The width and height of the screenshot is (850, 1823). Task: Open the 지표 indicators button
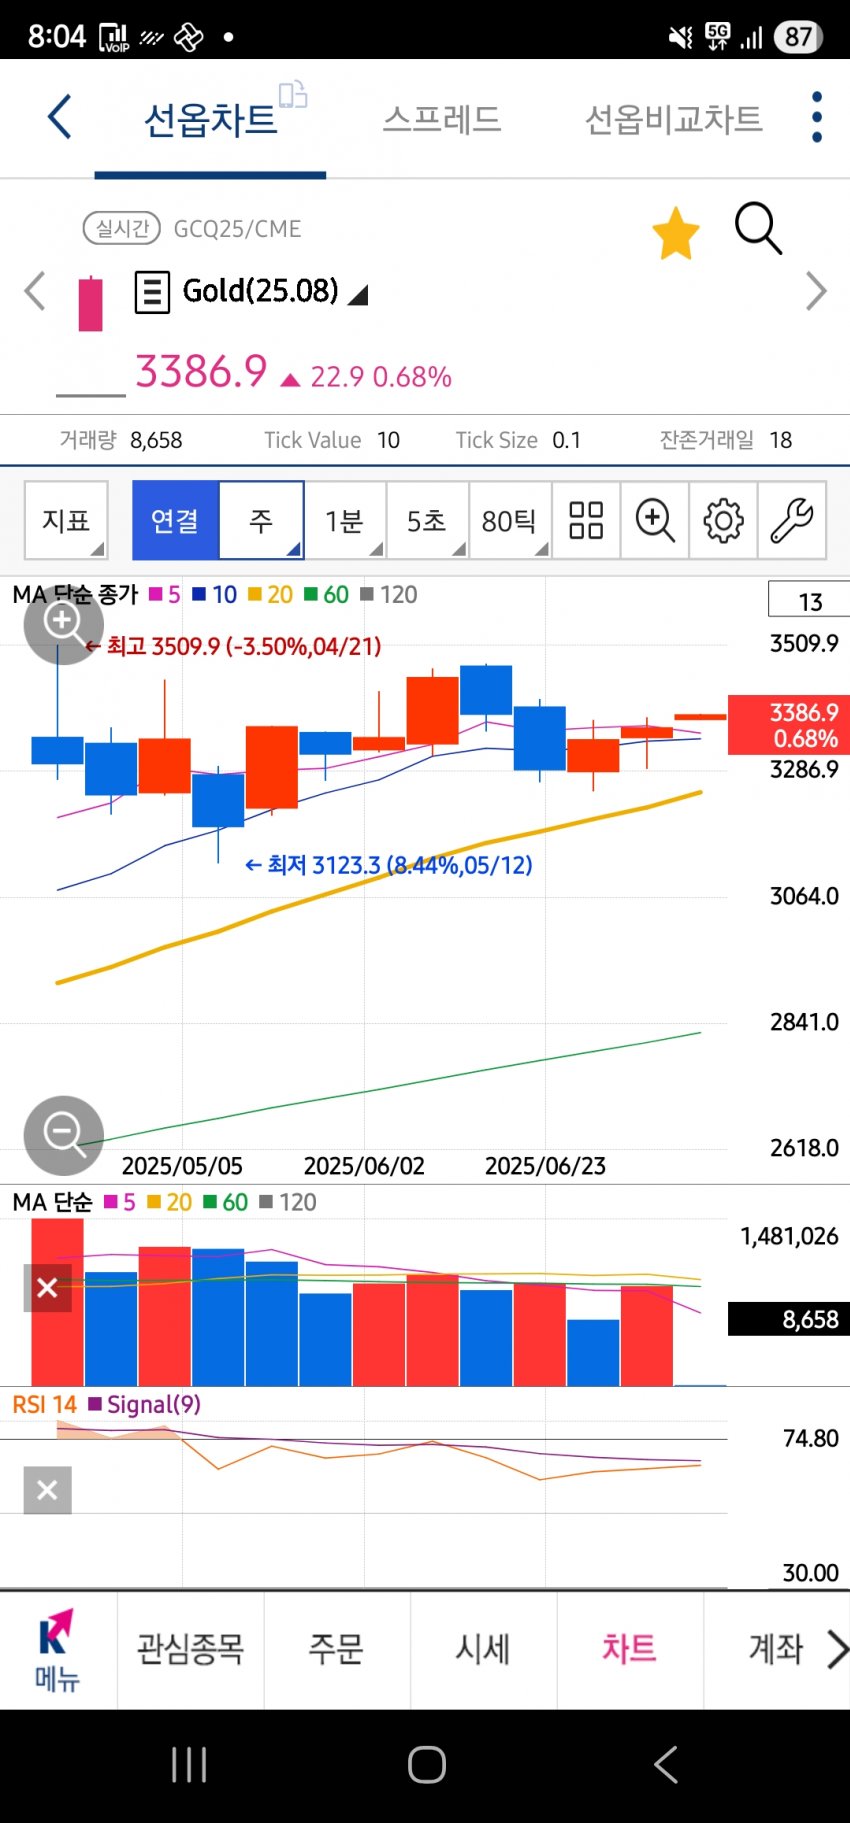click(66, 520)
